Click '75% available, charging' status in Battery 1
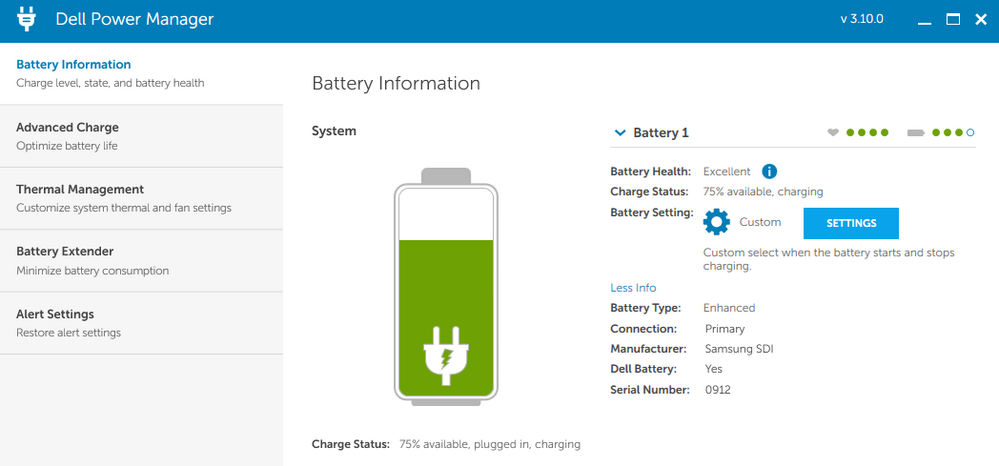999x466 pixels. click(763, 191)
